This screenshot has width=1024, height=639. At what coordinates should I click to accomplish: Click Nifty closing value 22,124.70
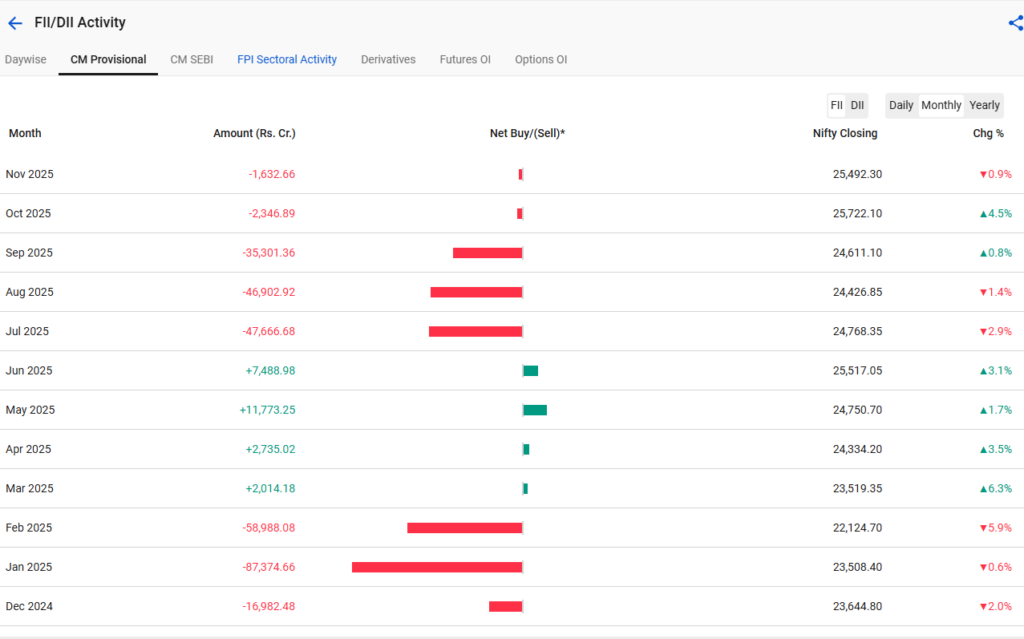point(857,527)
